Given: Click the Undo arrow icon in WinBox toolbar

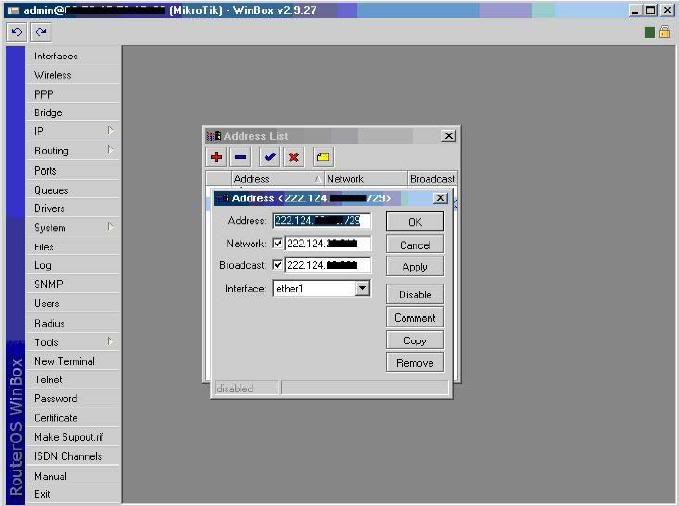Looking at the screenshot, I should point(17,32).
